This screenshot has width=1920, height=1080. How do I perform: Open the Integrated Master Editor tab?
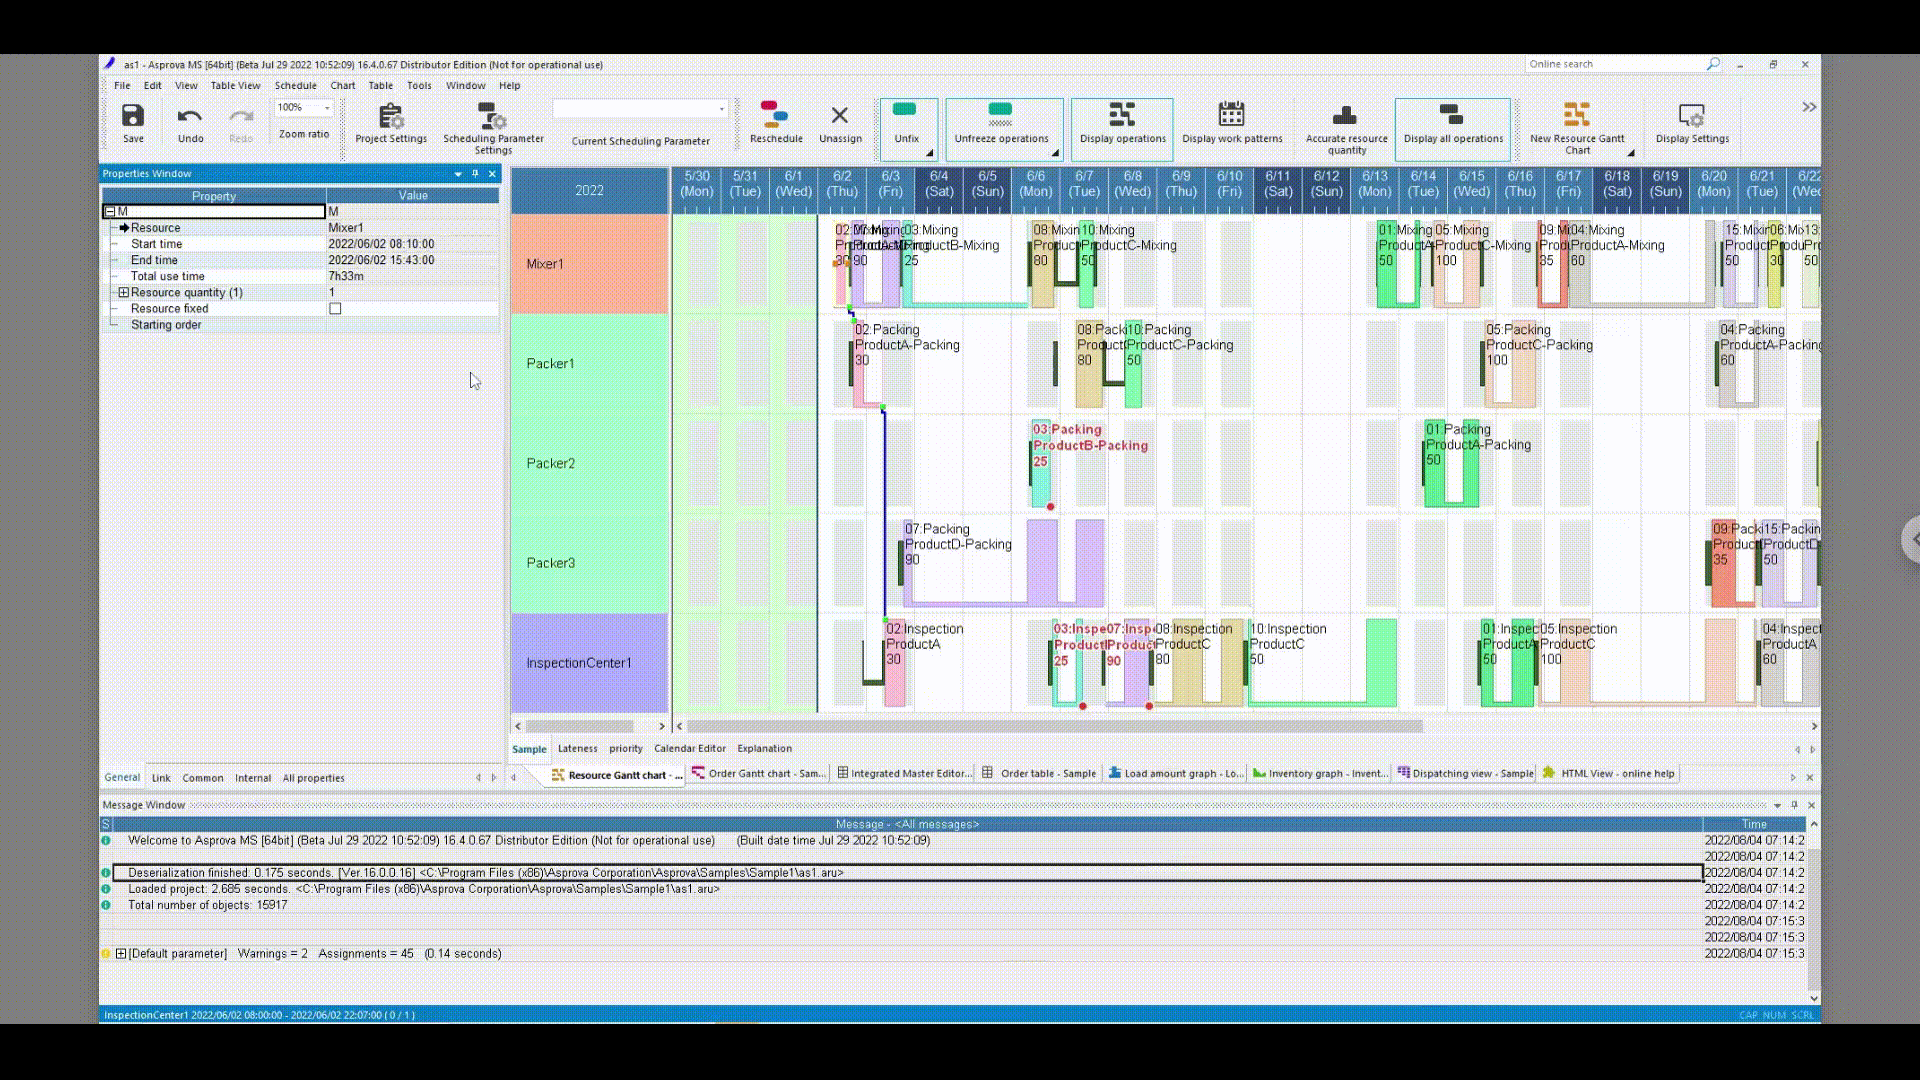(904, 774)
